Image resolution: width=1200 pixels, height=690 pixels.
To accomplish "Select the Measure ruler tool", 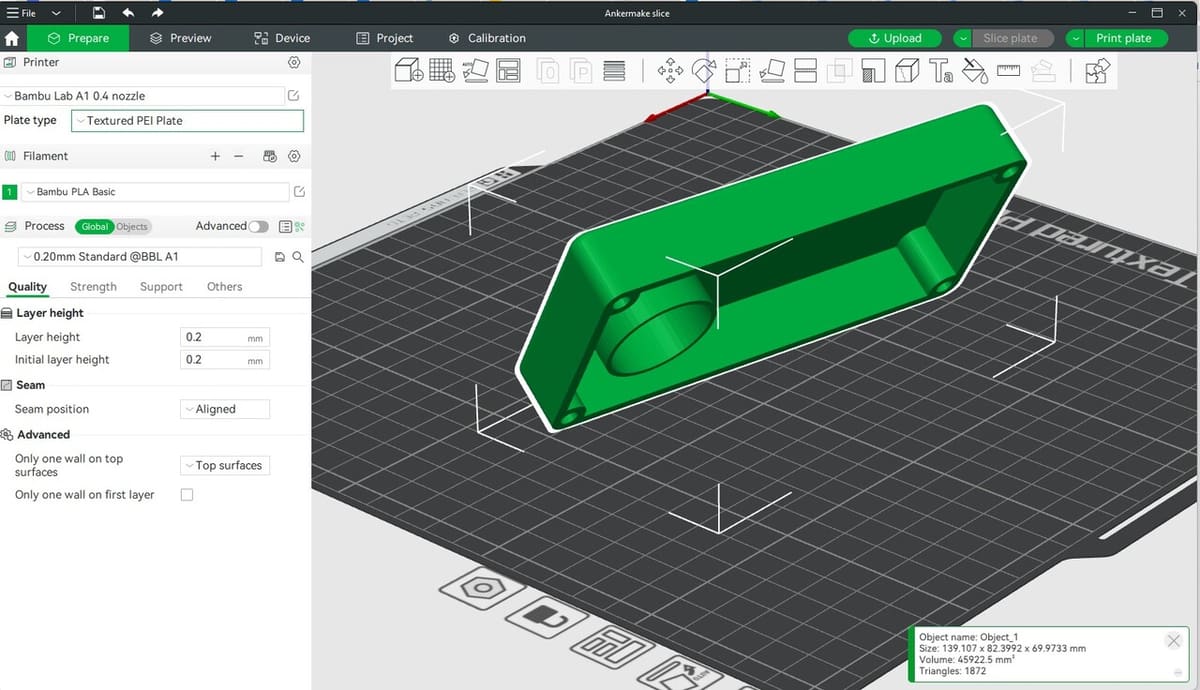I will [x=1008, y=71].
